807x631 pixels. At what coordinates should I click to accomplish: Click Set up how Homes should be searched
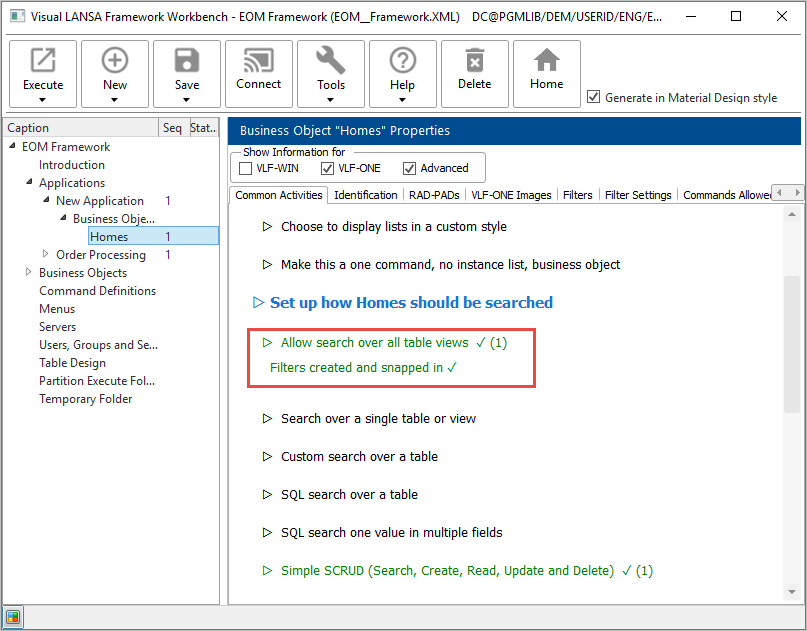(411, 302)
